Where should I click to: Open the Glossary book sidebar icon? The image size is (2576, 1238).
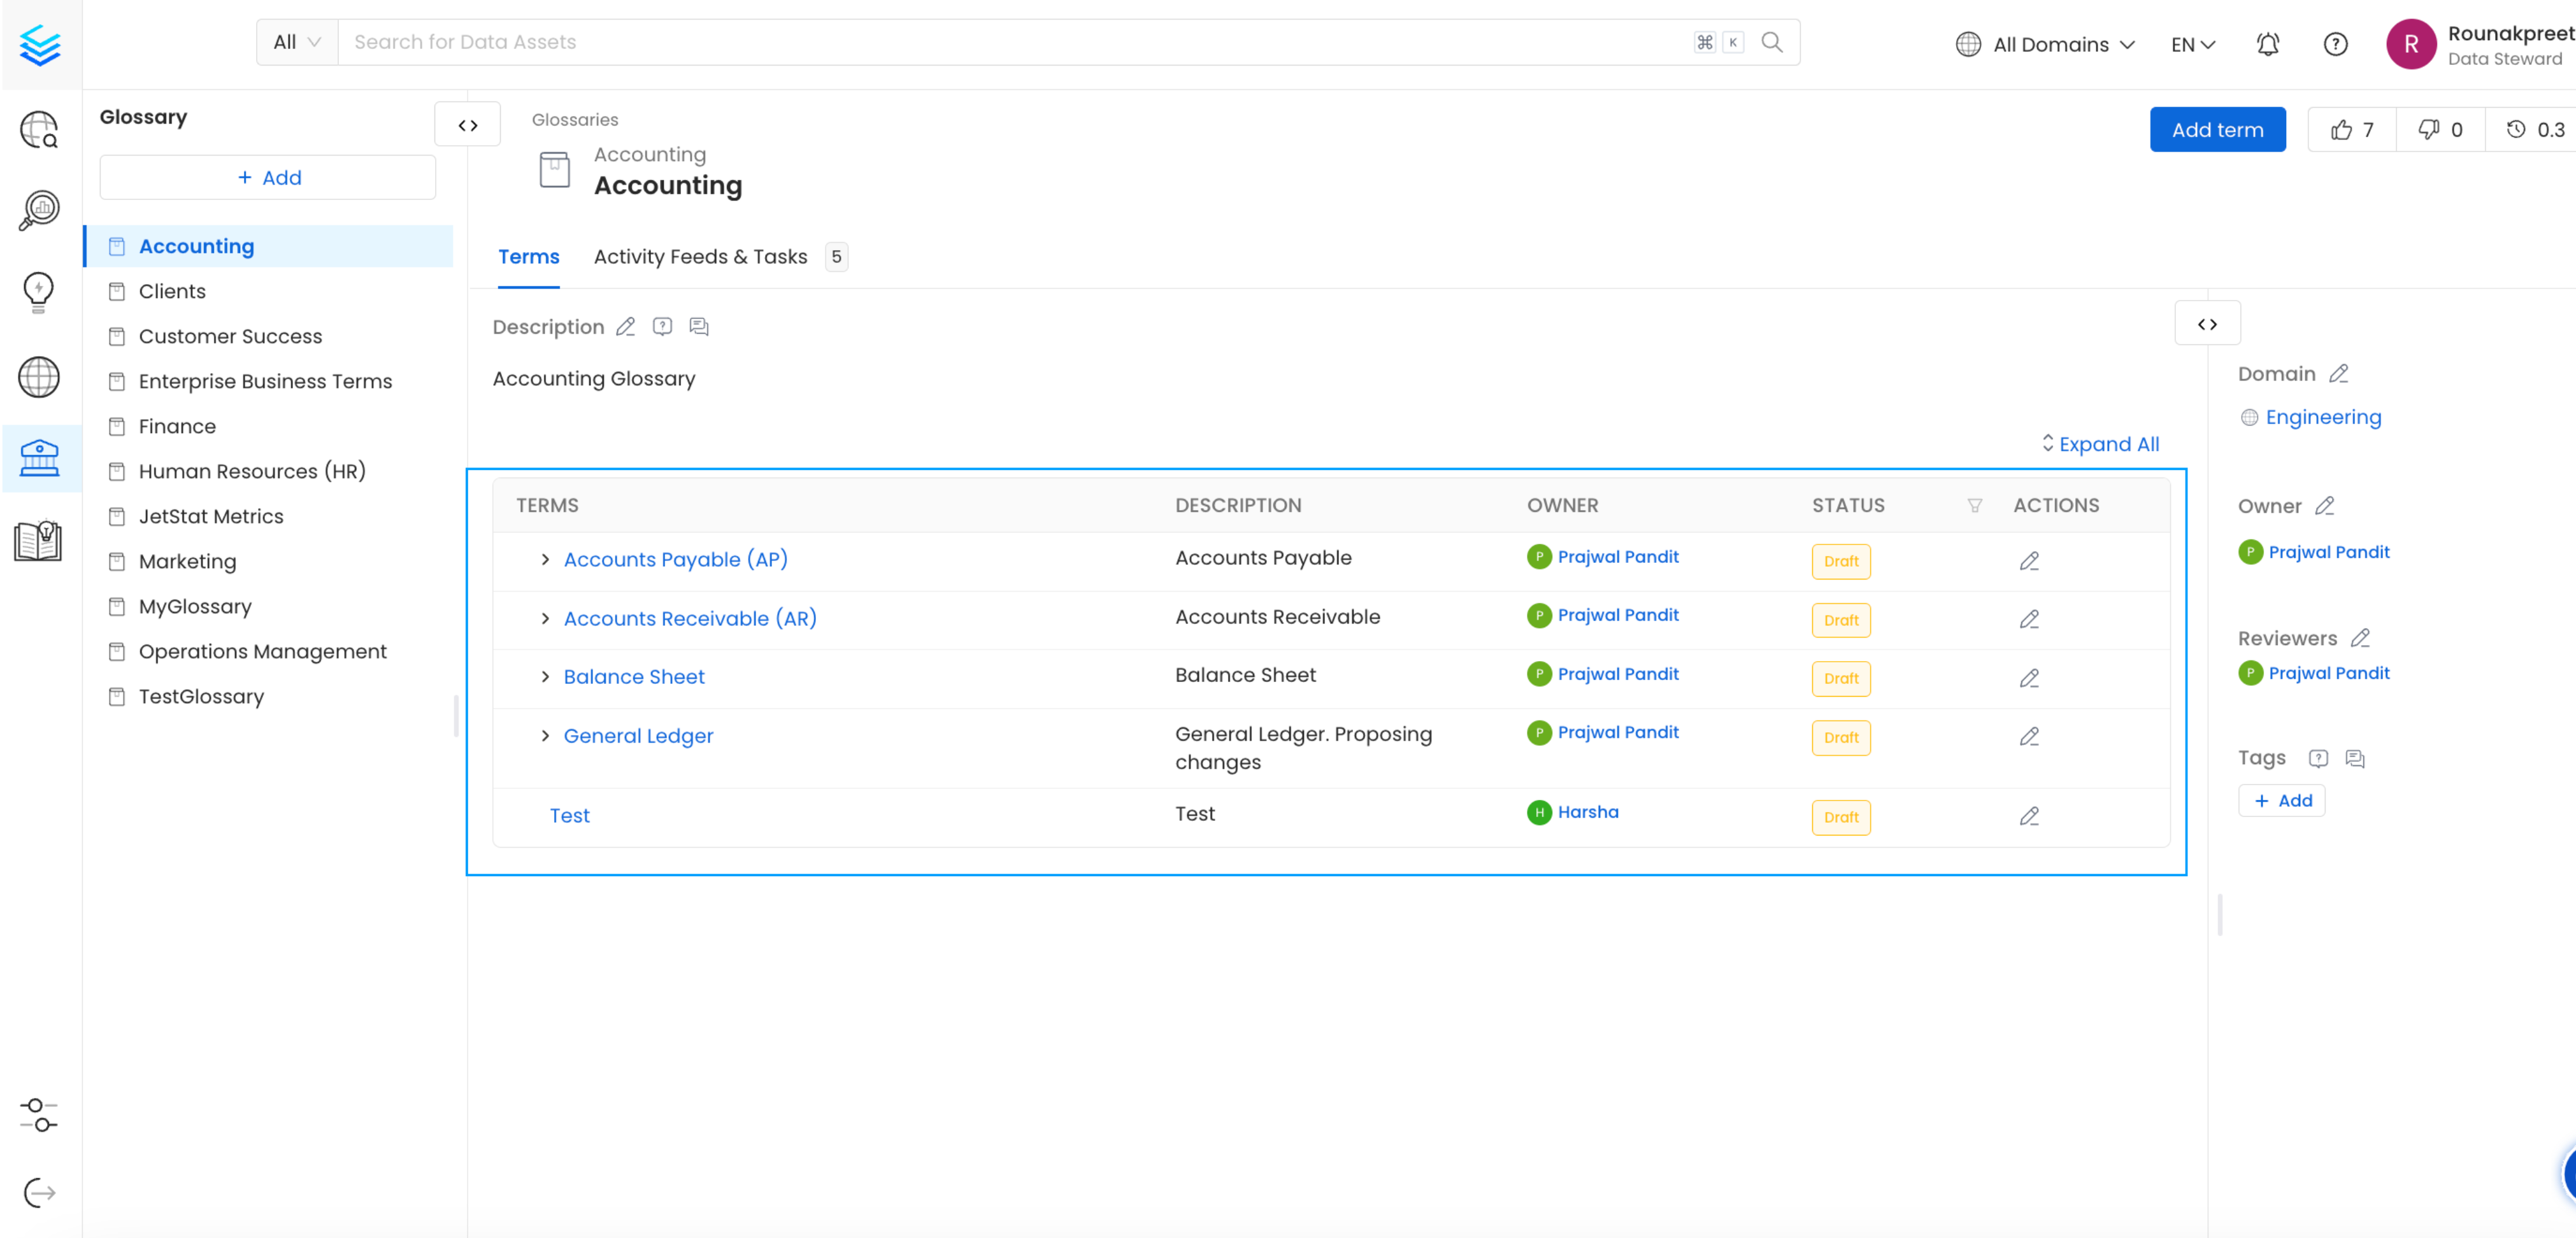point(39,540)
